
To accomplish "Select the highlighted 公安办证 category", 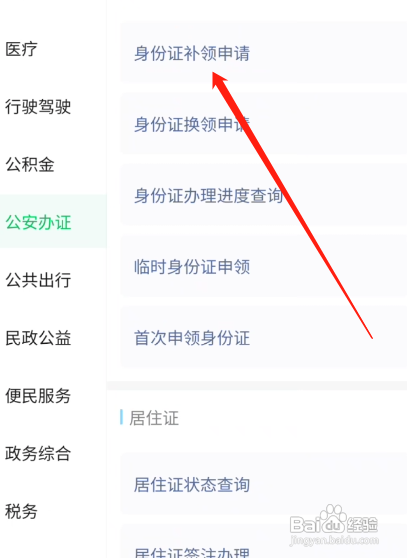I will (53, 221).
